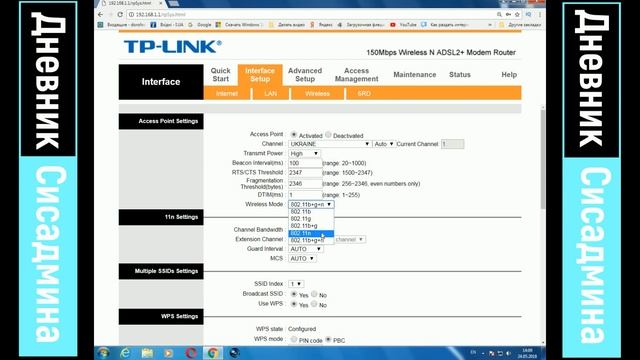Click the EN language indicator
Screen dimensions: 640x360
pyautogui.click(x=473, y=352)
